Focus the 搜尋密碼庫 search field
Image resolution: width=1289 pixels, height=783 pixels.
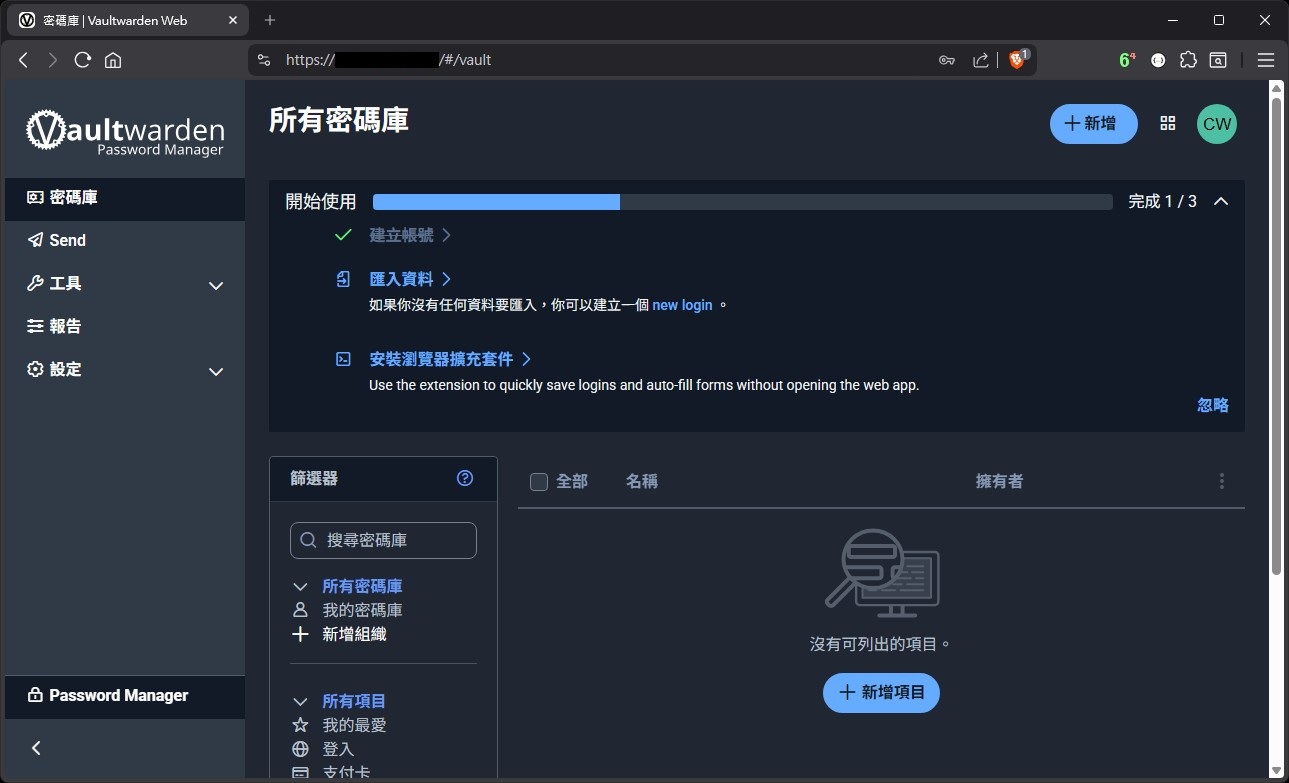coord(383,540)
